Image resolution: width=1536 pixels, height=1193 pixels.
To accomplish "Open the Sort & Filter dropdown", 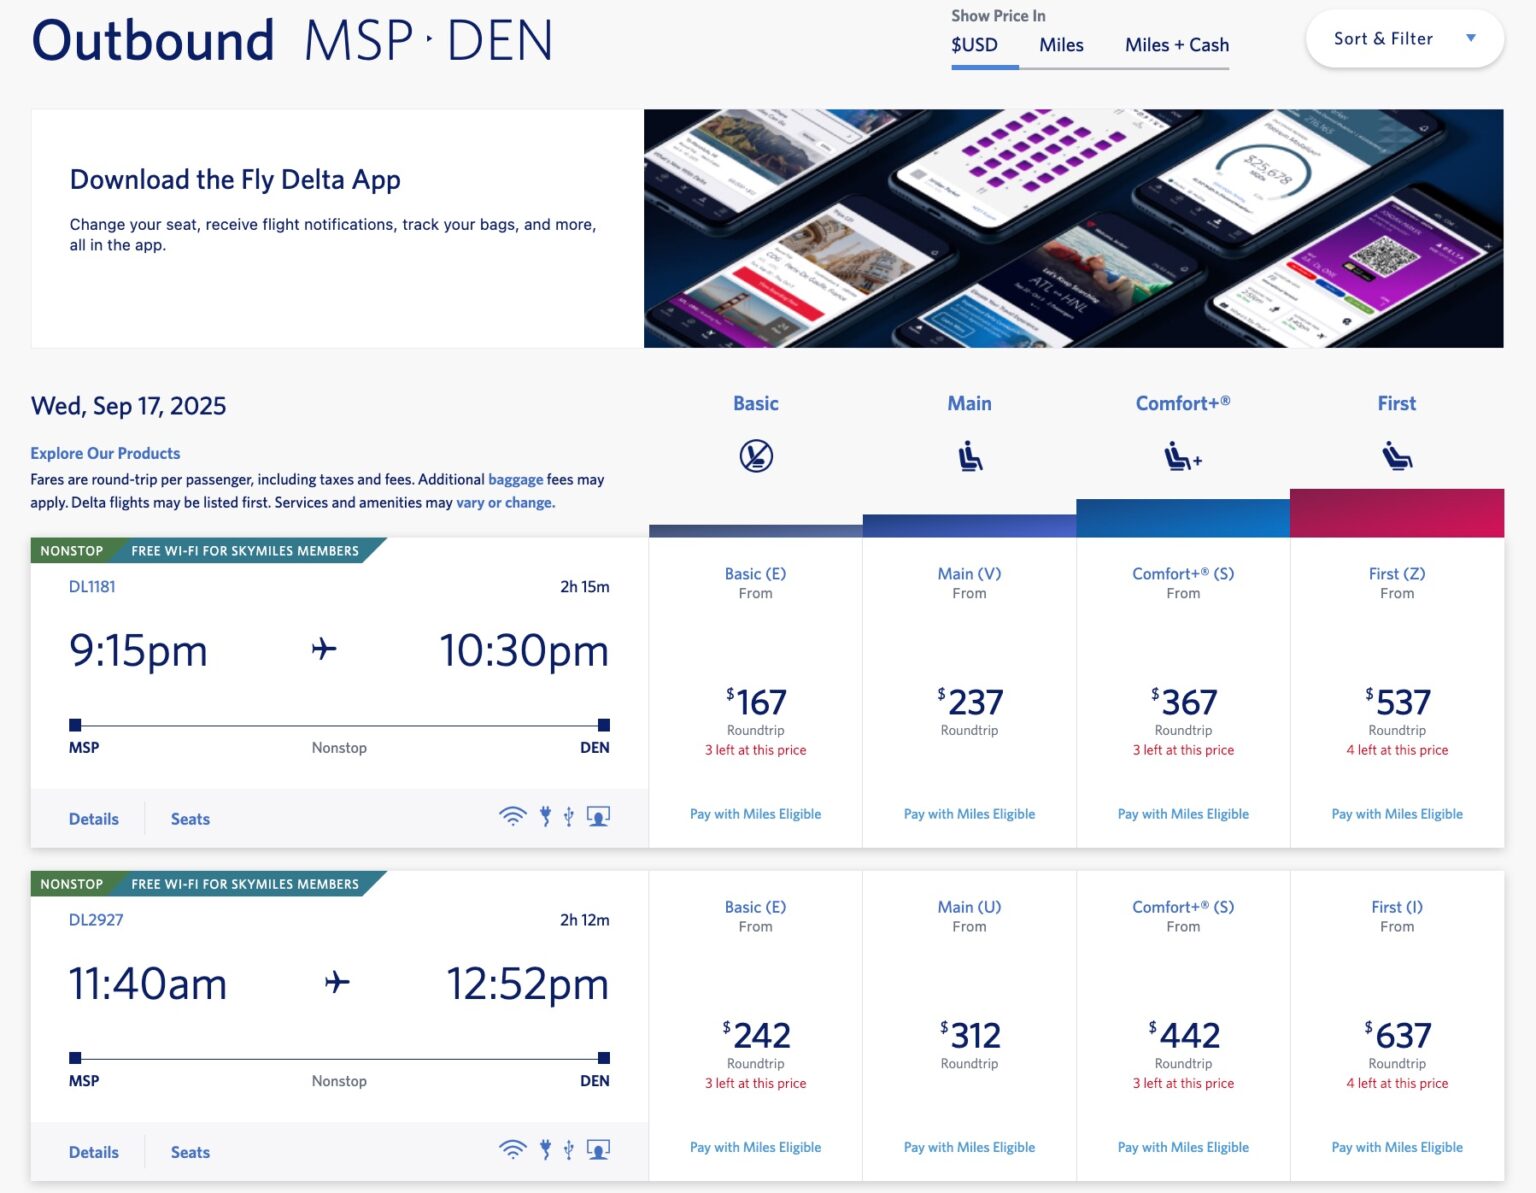I will [1404, 38].
